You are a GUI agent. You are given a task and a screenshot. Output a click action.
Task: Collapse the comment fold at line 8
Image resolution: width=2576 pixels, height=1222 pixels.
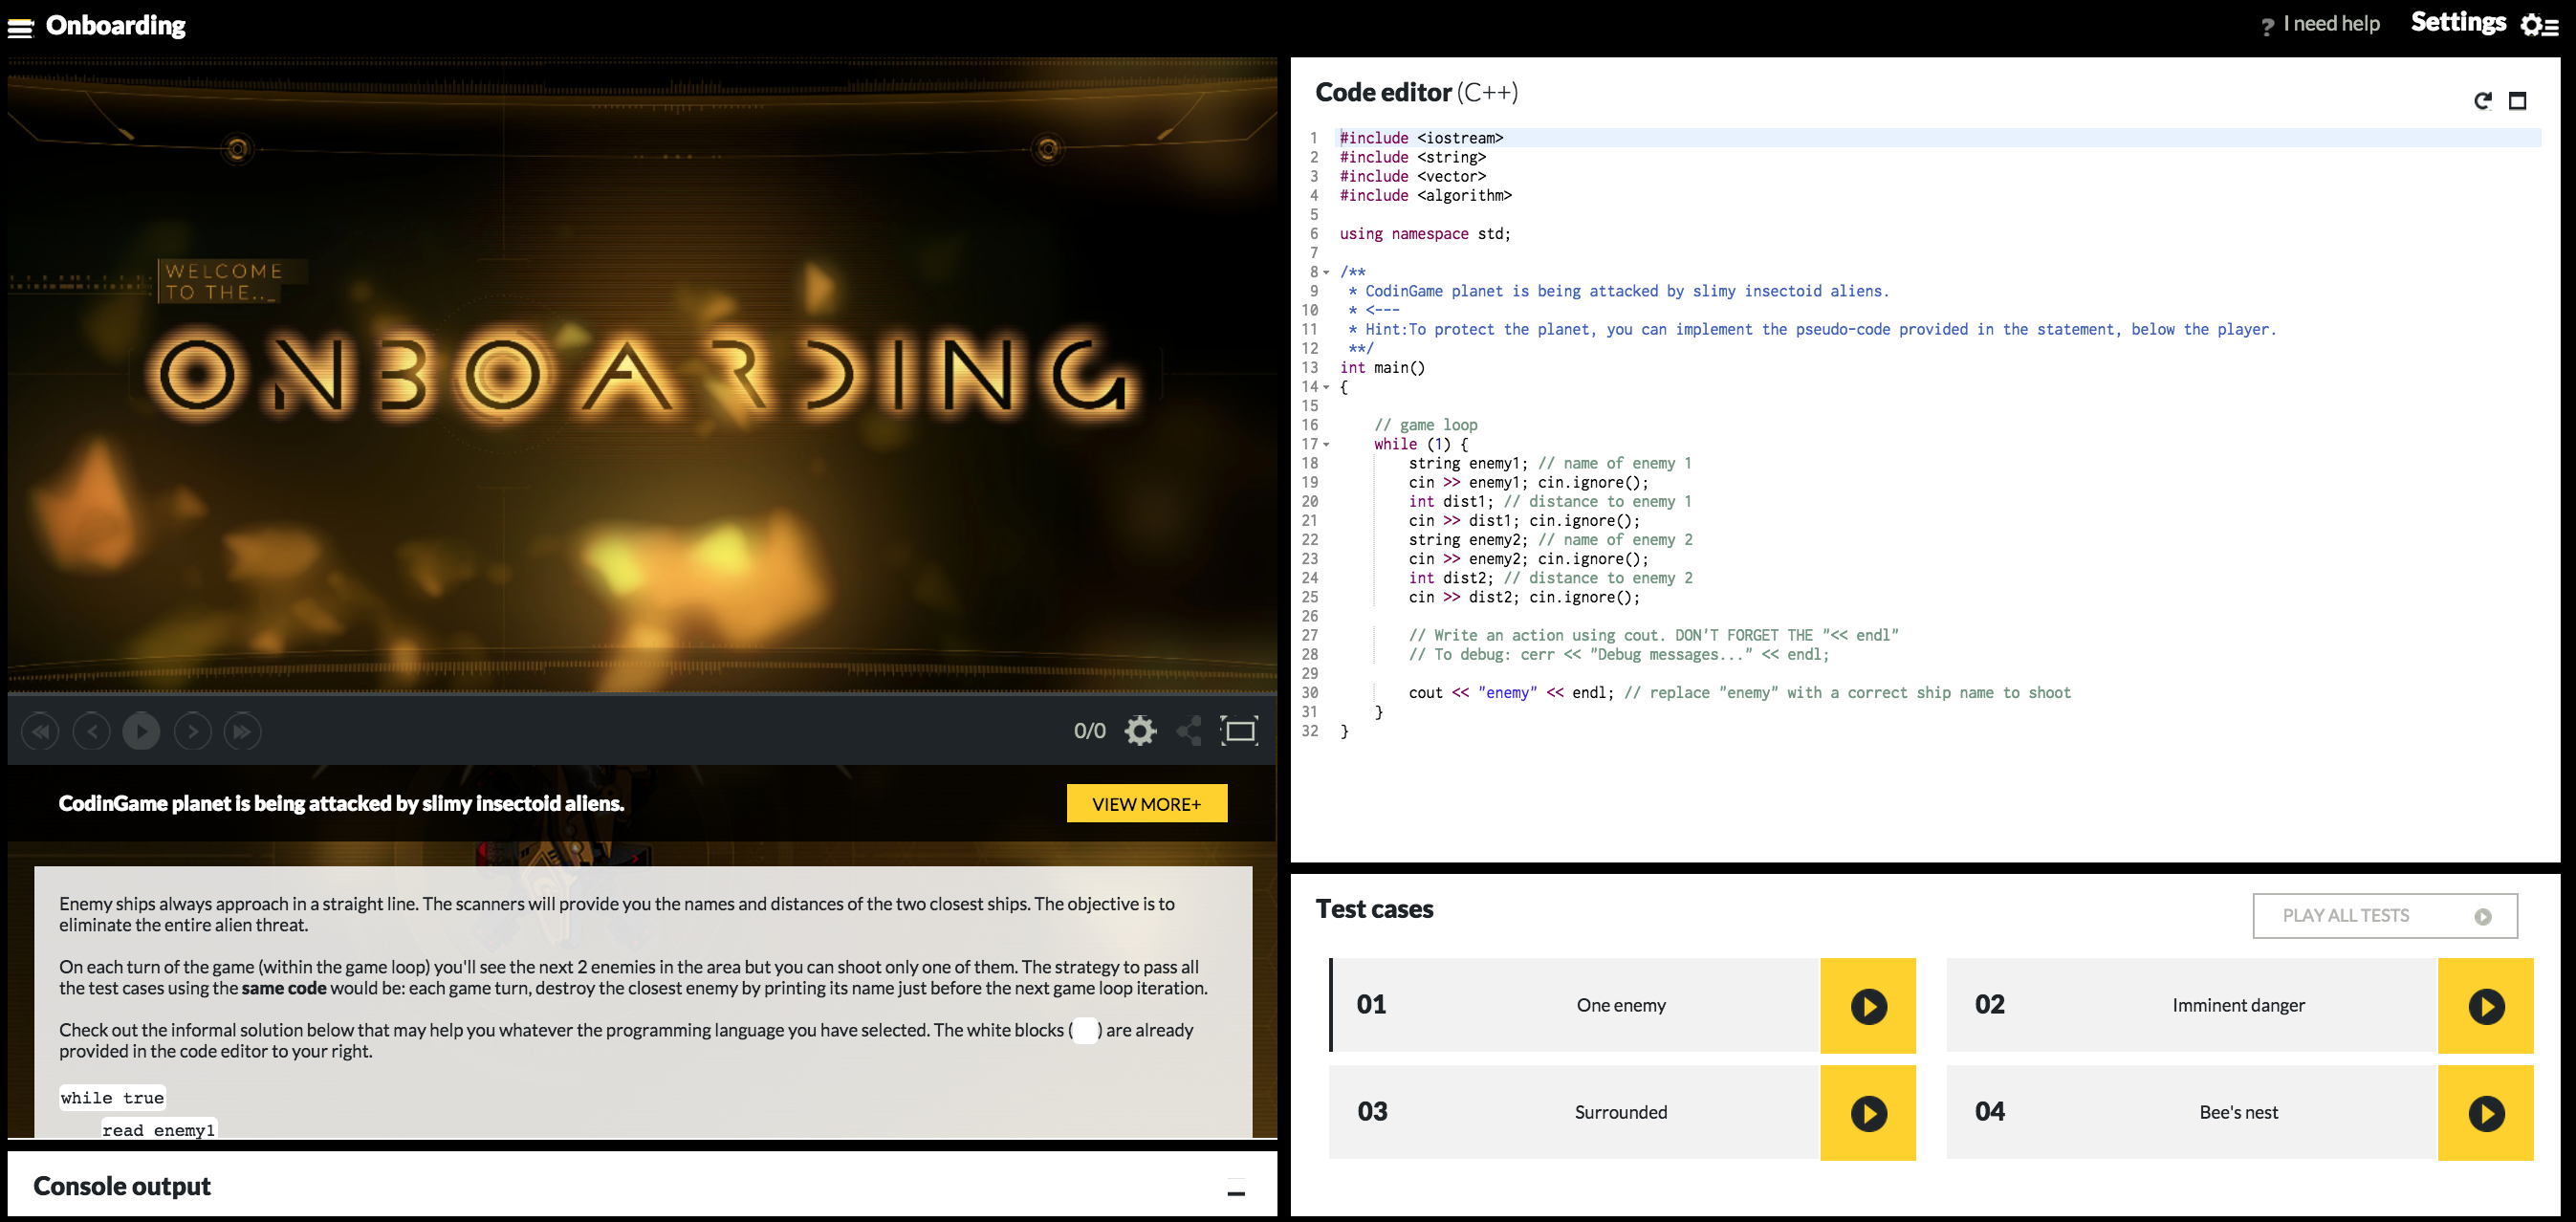click(x=1326, y=273)
